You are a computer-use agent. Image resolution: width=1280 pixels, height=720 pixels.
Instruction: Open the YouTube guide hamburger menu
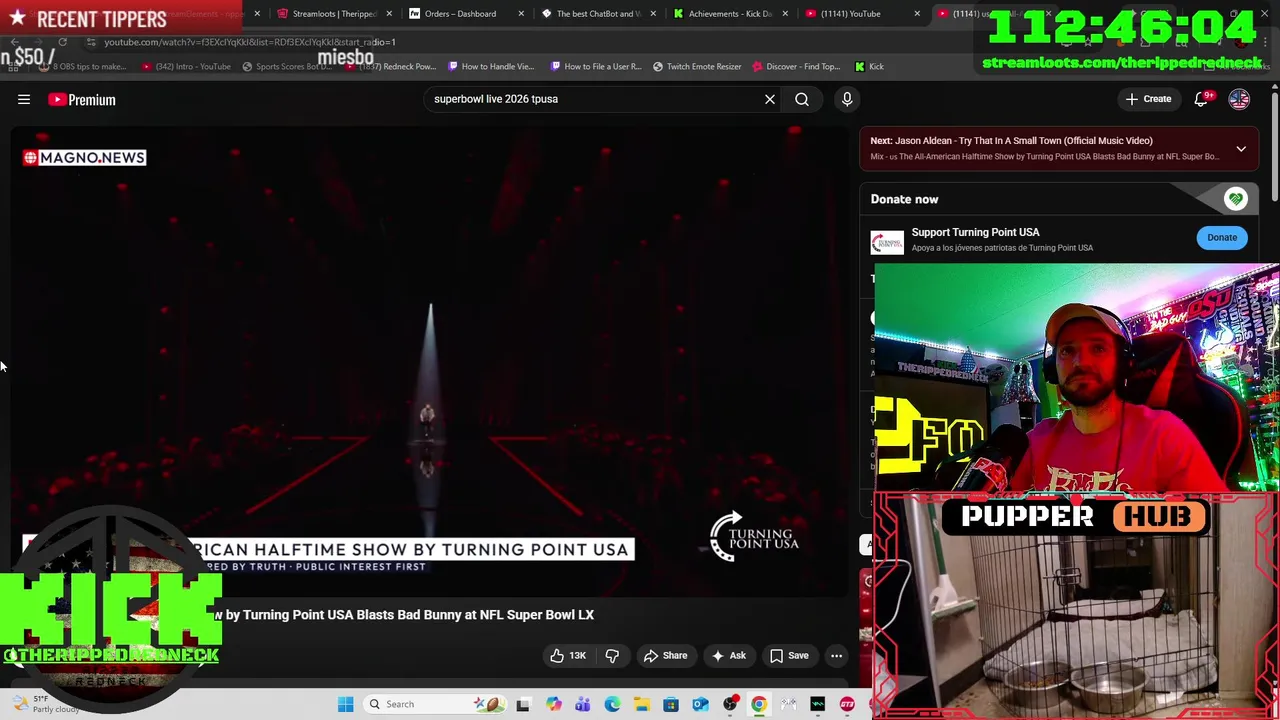click(24, 99)
